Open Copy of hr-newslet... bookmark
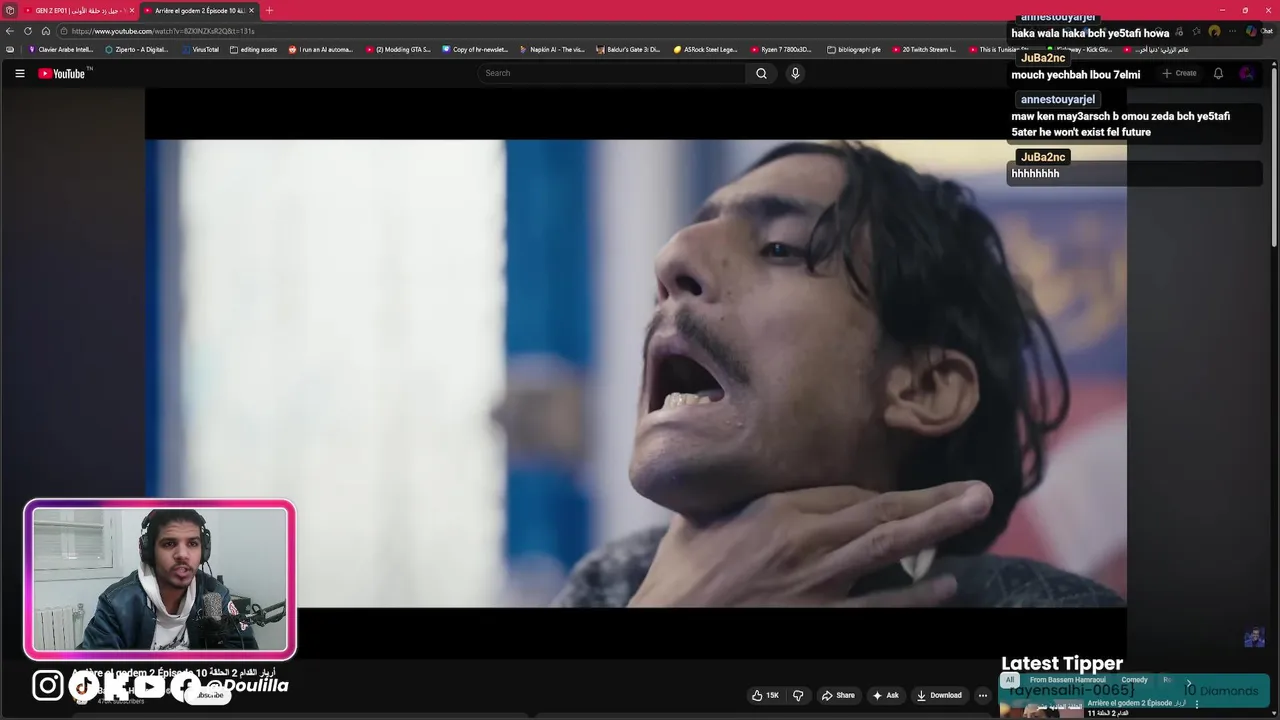 [475, 49]
